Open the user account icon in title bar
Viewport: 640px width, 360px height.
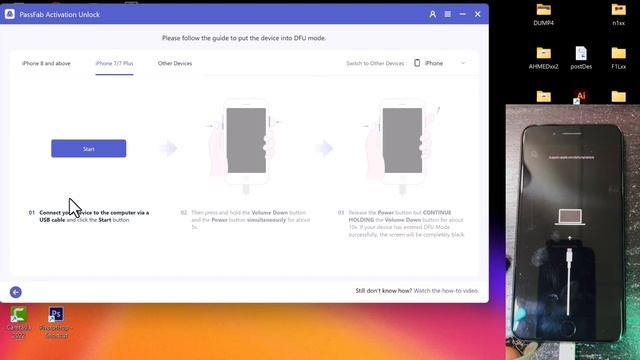[433, 14]
